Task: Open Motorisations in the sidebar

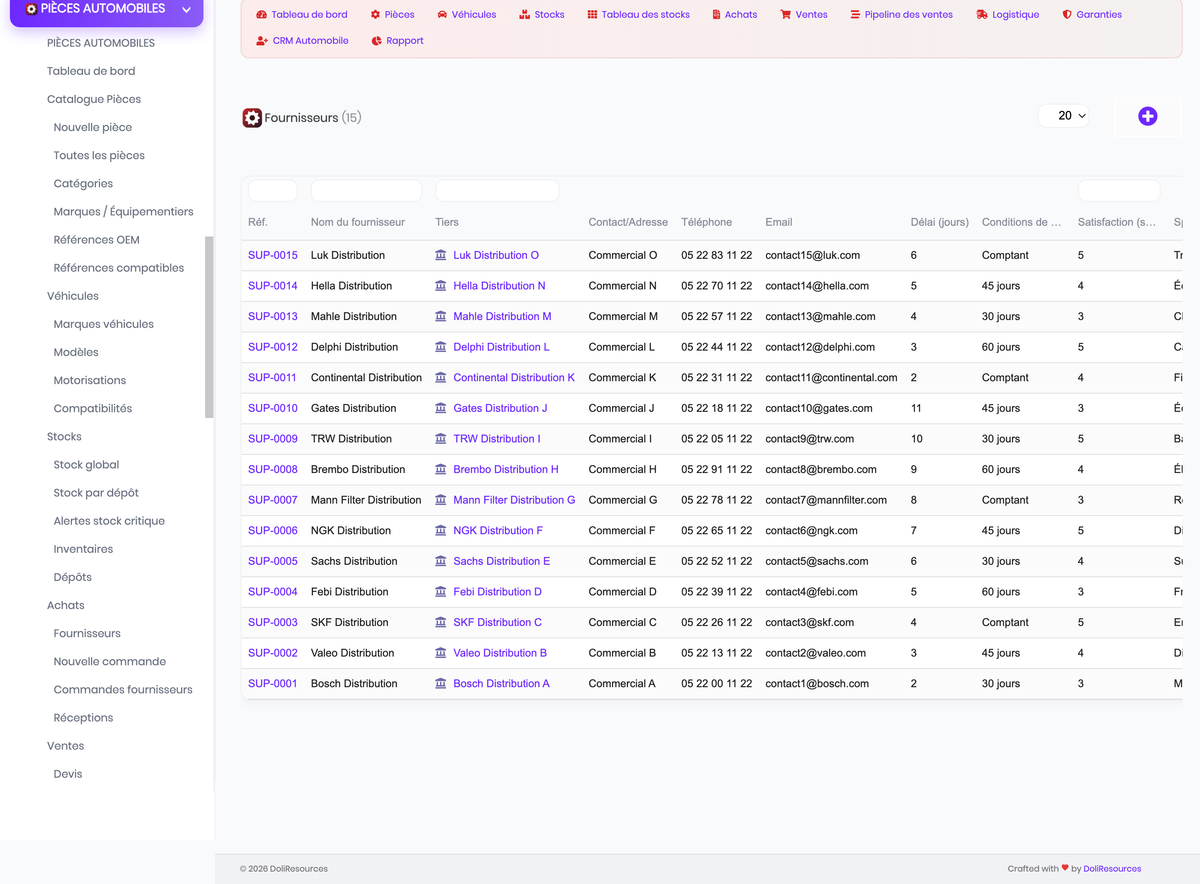Action: coord(90,380)
